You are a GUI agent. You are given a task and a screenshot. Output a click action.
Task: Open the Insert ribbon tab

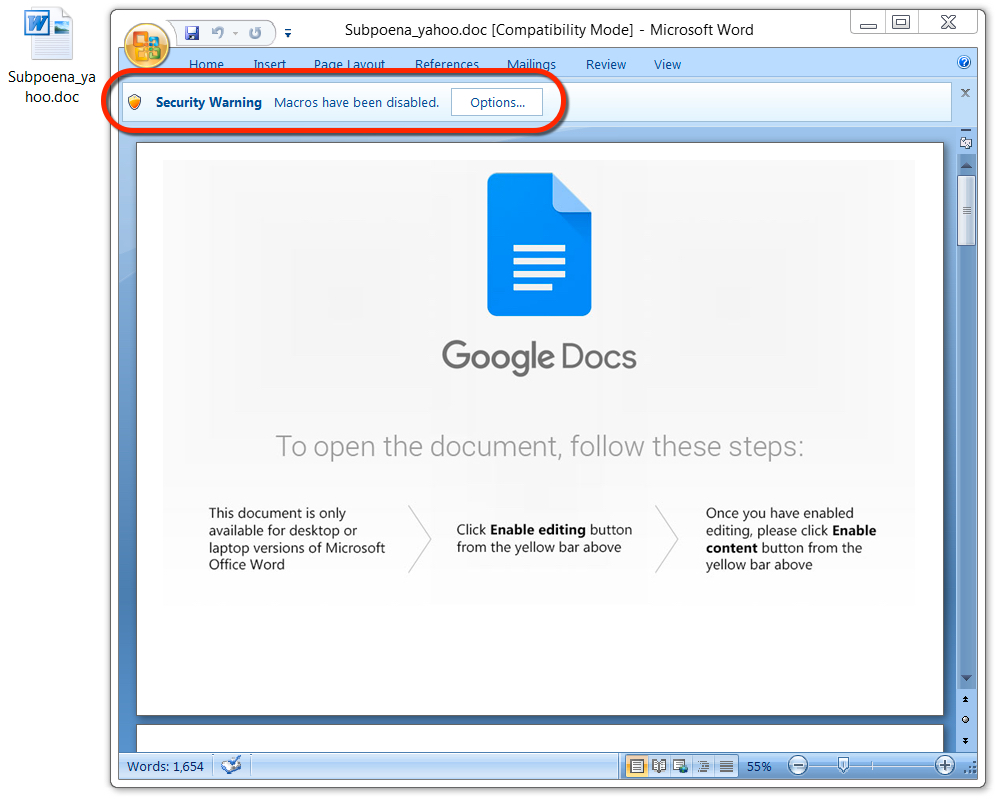[269, 64]
